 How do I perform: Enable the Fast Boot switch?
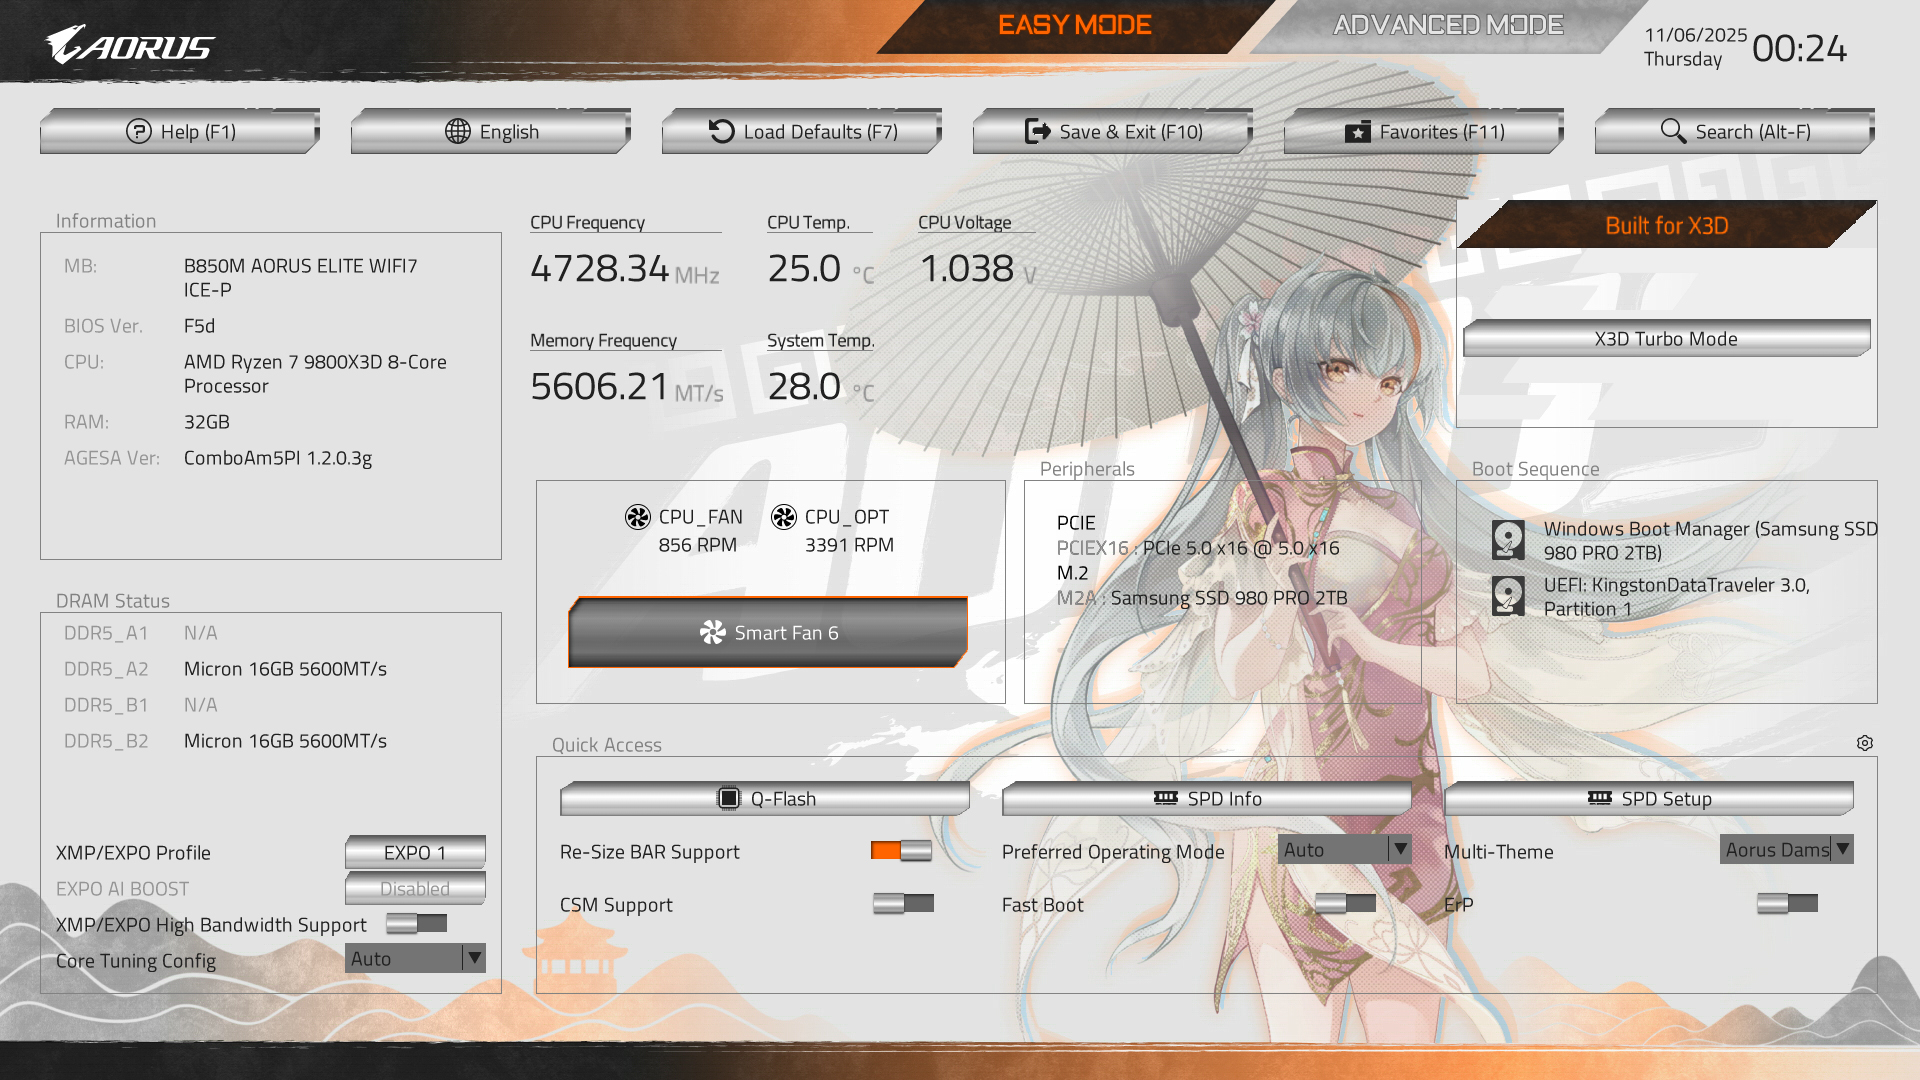[1345, 904]
